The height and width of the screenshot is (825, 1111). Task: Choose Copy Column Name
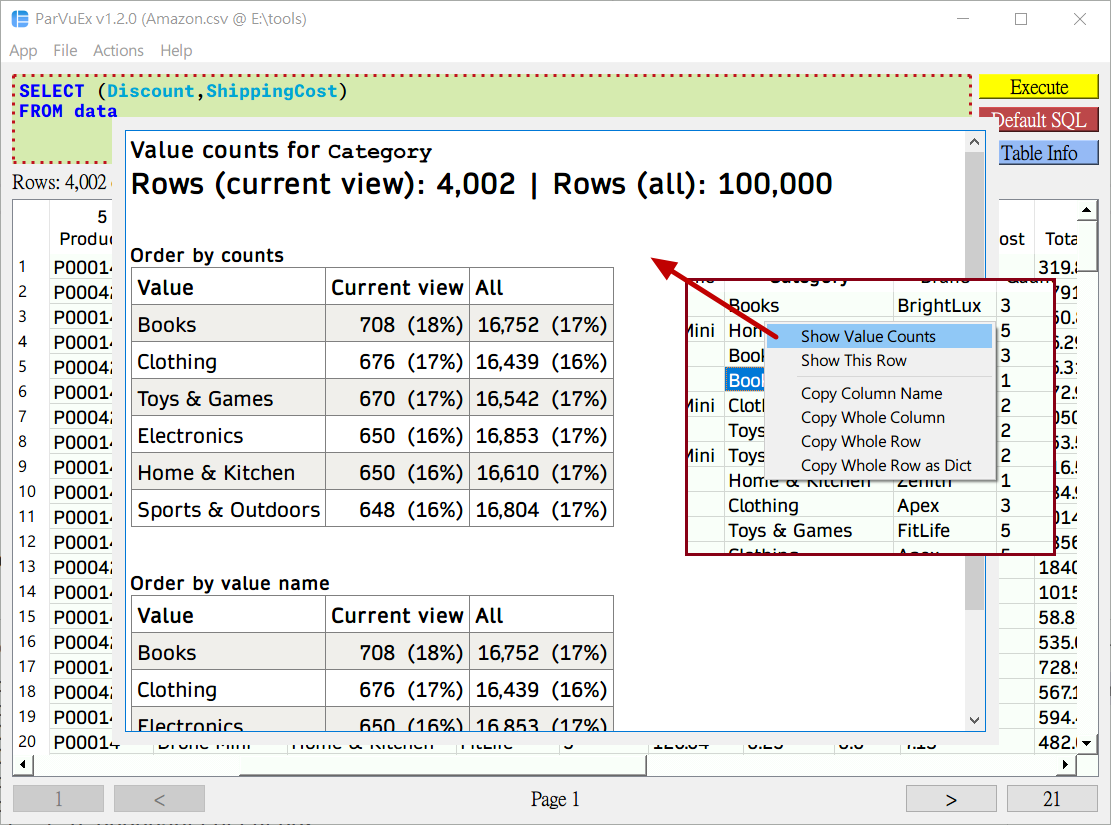click(879, 393)
